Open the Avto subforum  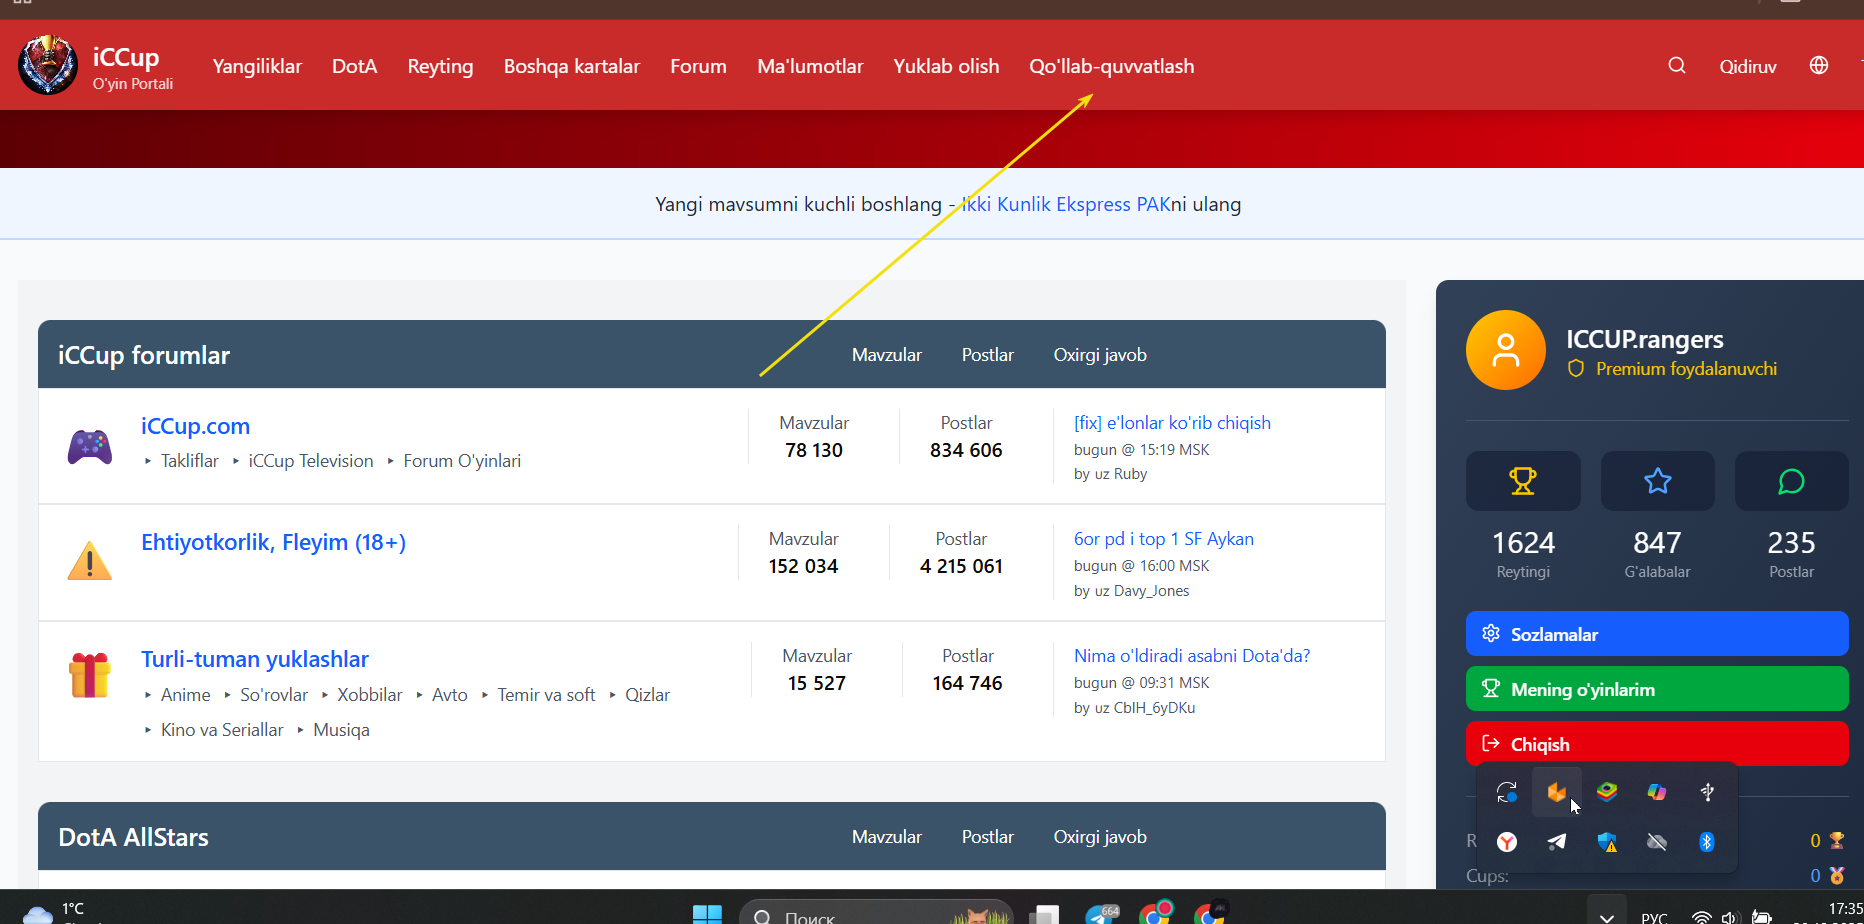pyautogui.click(x=450, y=695)
